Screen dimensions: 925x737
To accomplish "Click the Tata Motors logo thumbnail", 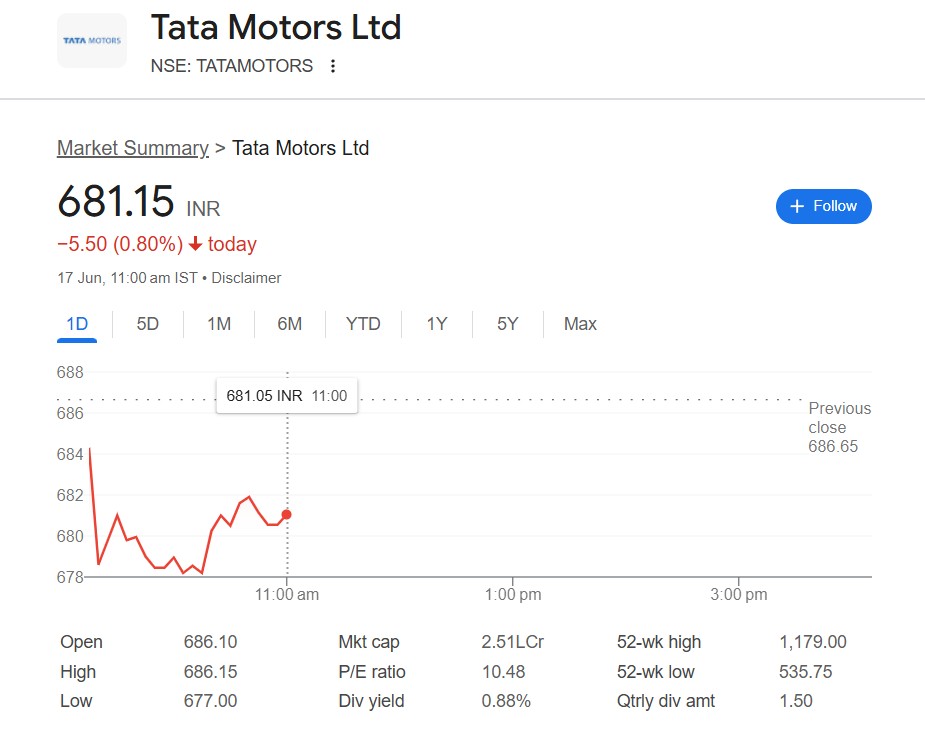I will (92, 41).
